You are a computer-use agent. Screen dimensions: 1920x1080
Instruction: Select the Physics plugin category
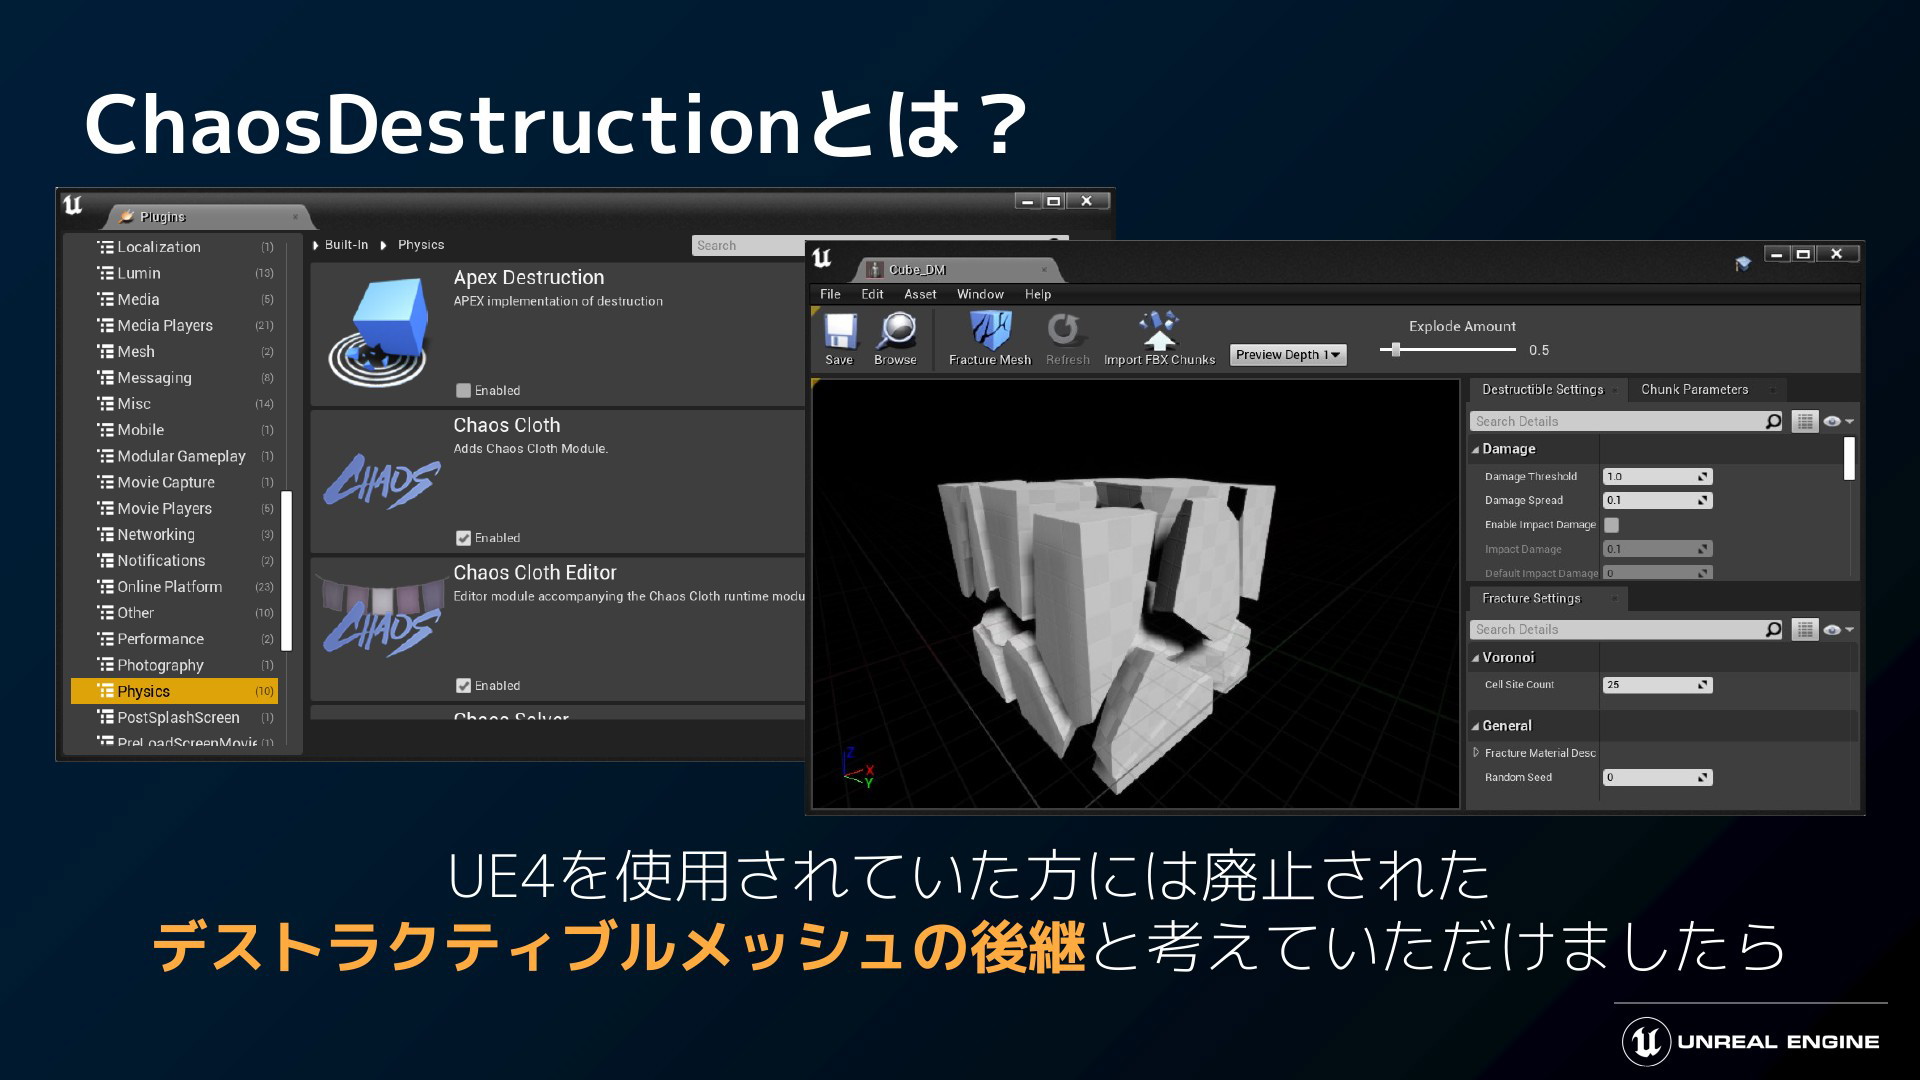[174, 691]
